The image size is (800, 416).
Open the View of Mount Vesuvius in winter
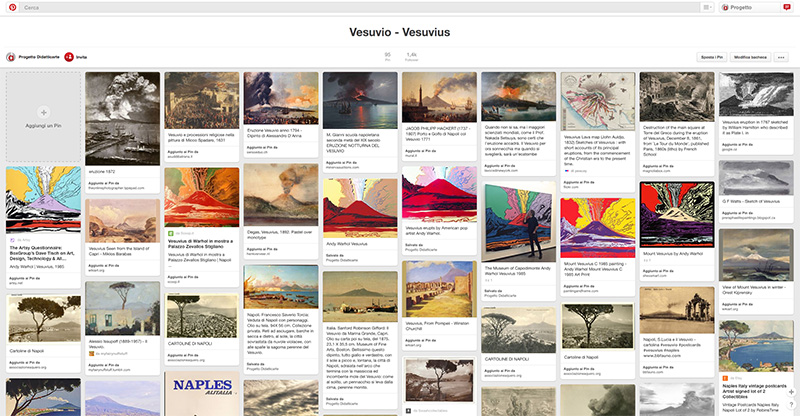tap(756, 255)
